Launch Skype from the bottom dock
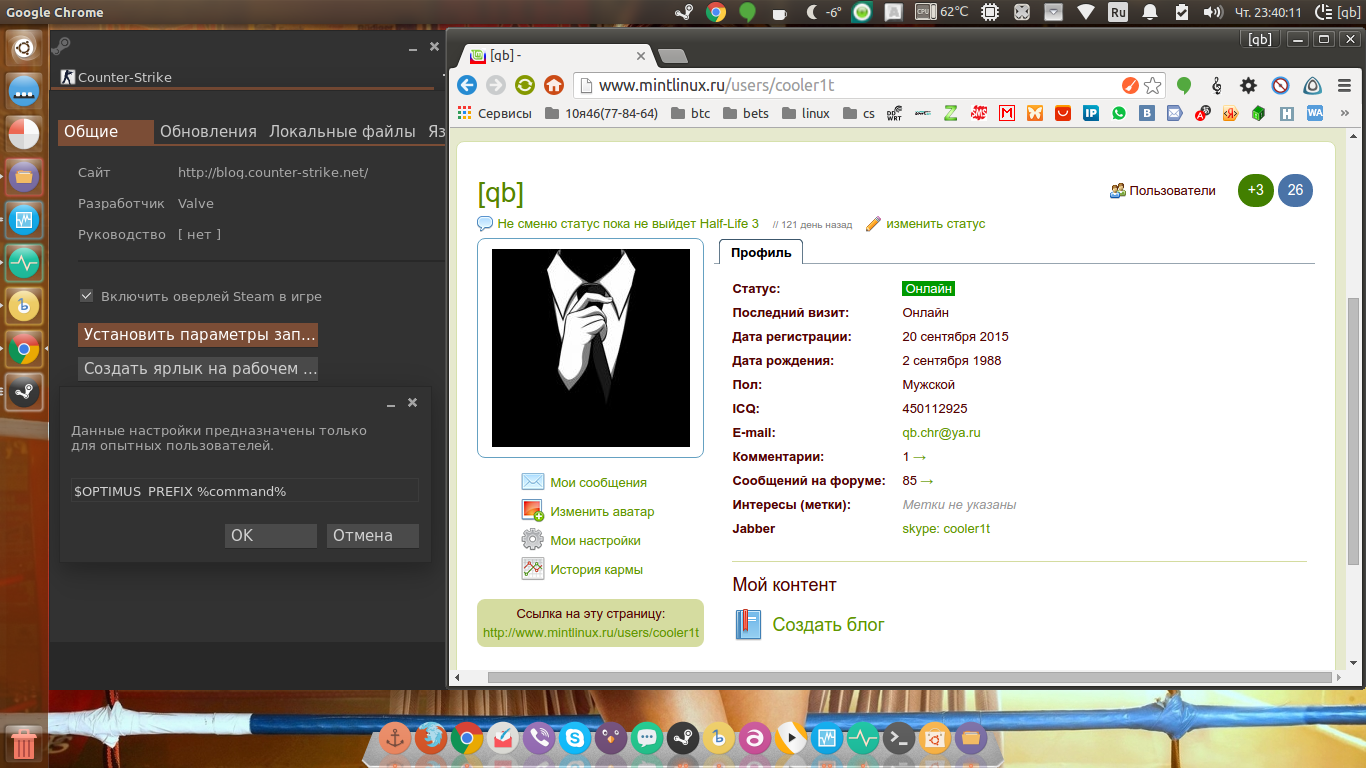The height and width of the screenshot is (768, 1366). tap(574, 739)
